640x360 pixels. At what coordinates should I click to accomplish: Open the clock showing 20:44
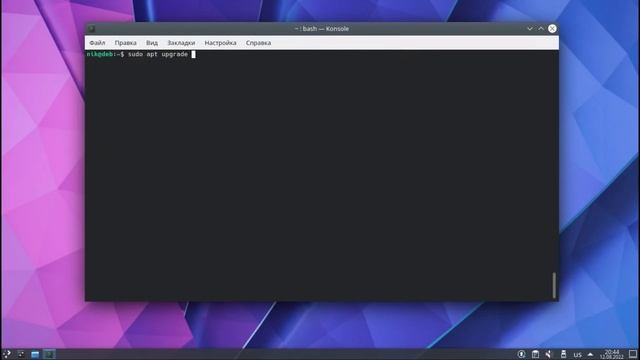click(612, 354)
